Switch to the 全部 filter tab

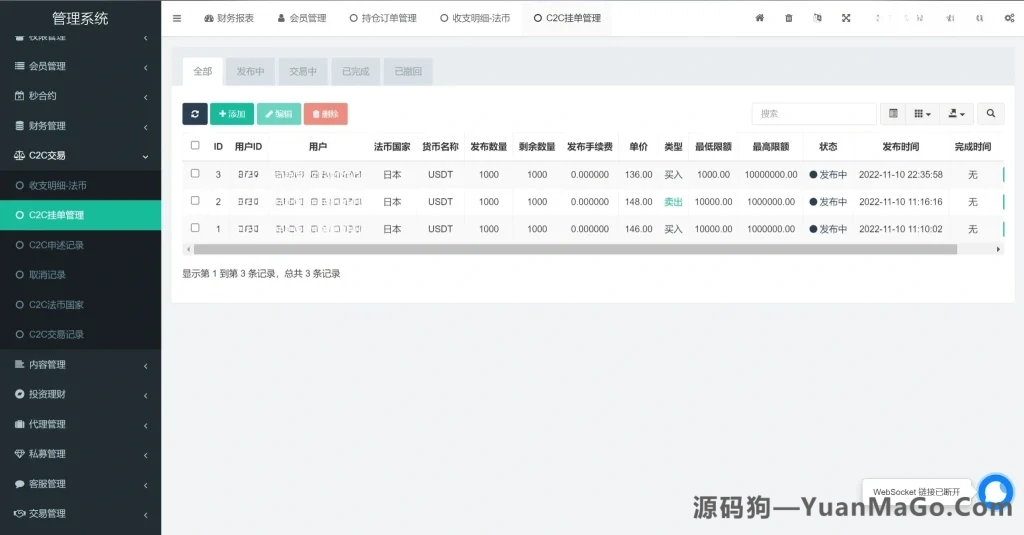(x=202, y=71)
